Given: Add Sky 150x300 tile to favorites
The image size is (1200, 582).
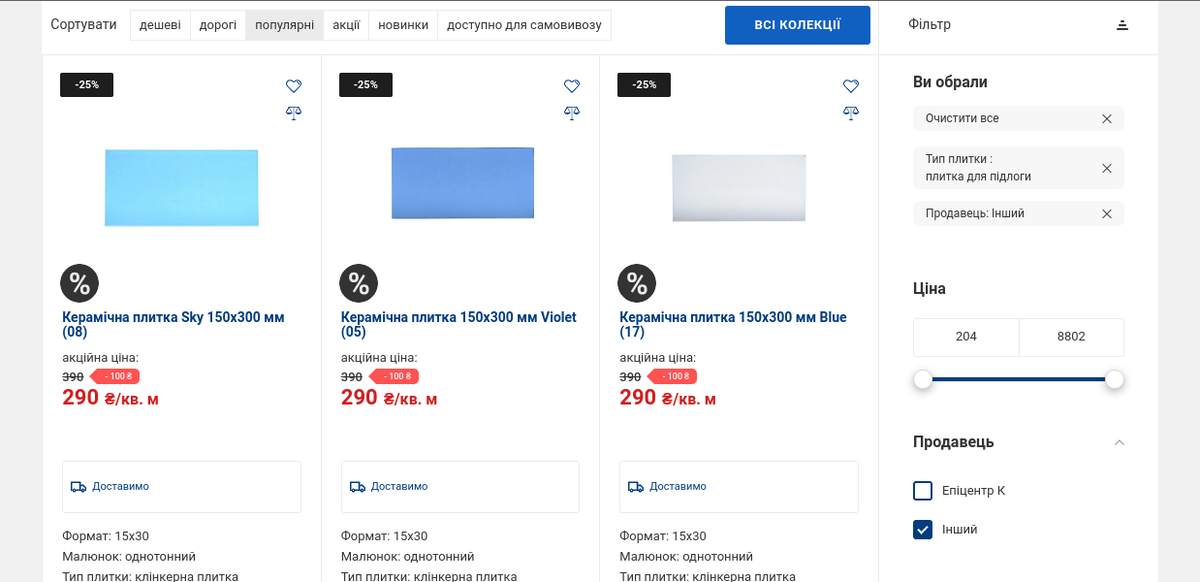Looking at the screenshot, I should click(293, 86).
